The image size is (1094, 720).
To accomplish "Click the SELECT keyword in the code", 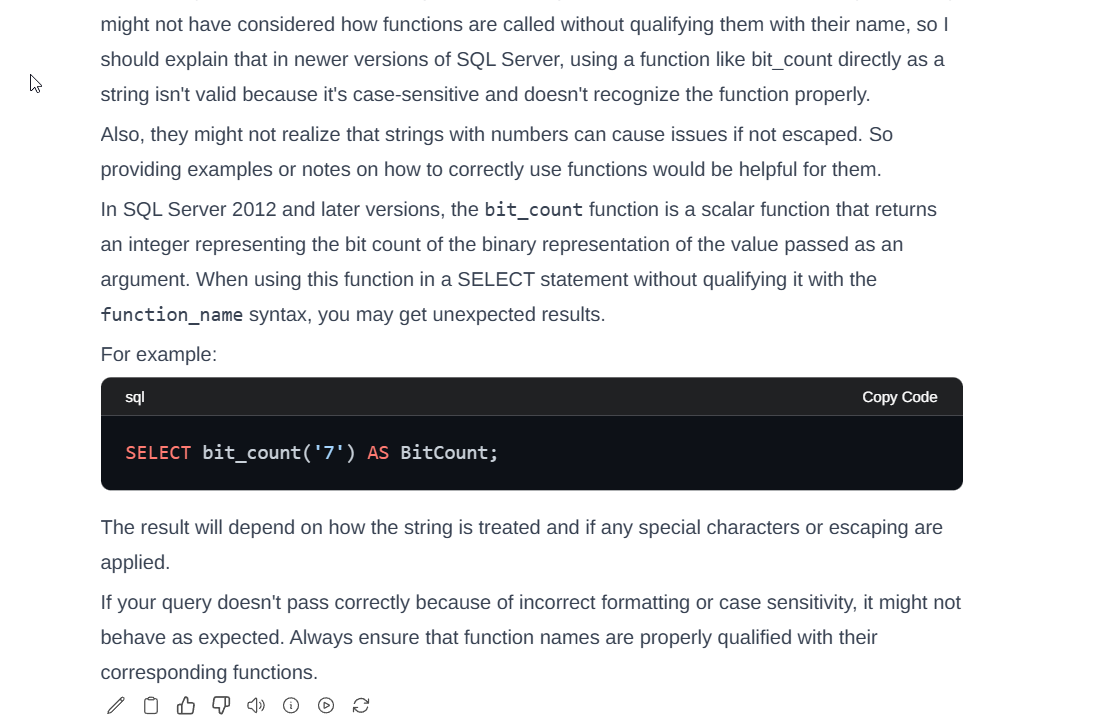I will pos(158,453).
